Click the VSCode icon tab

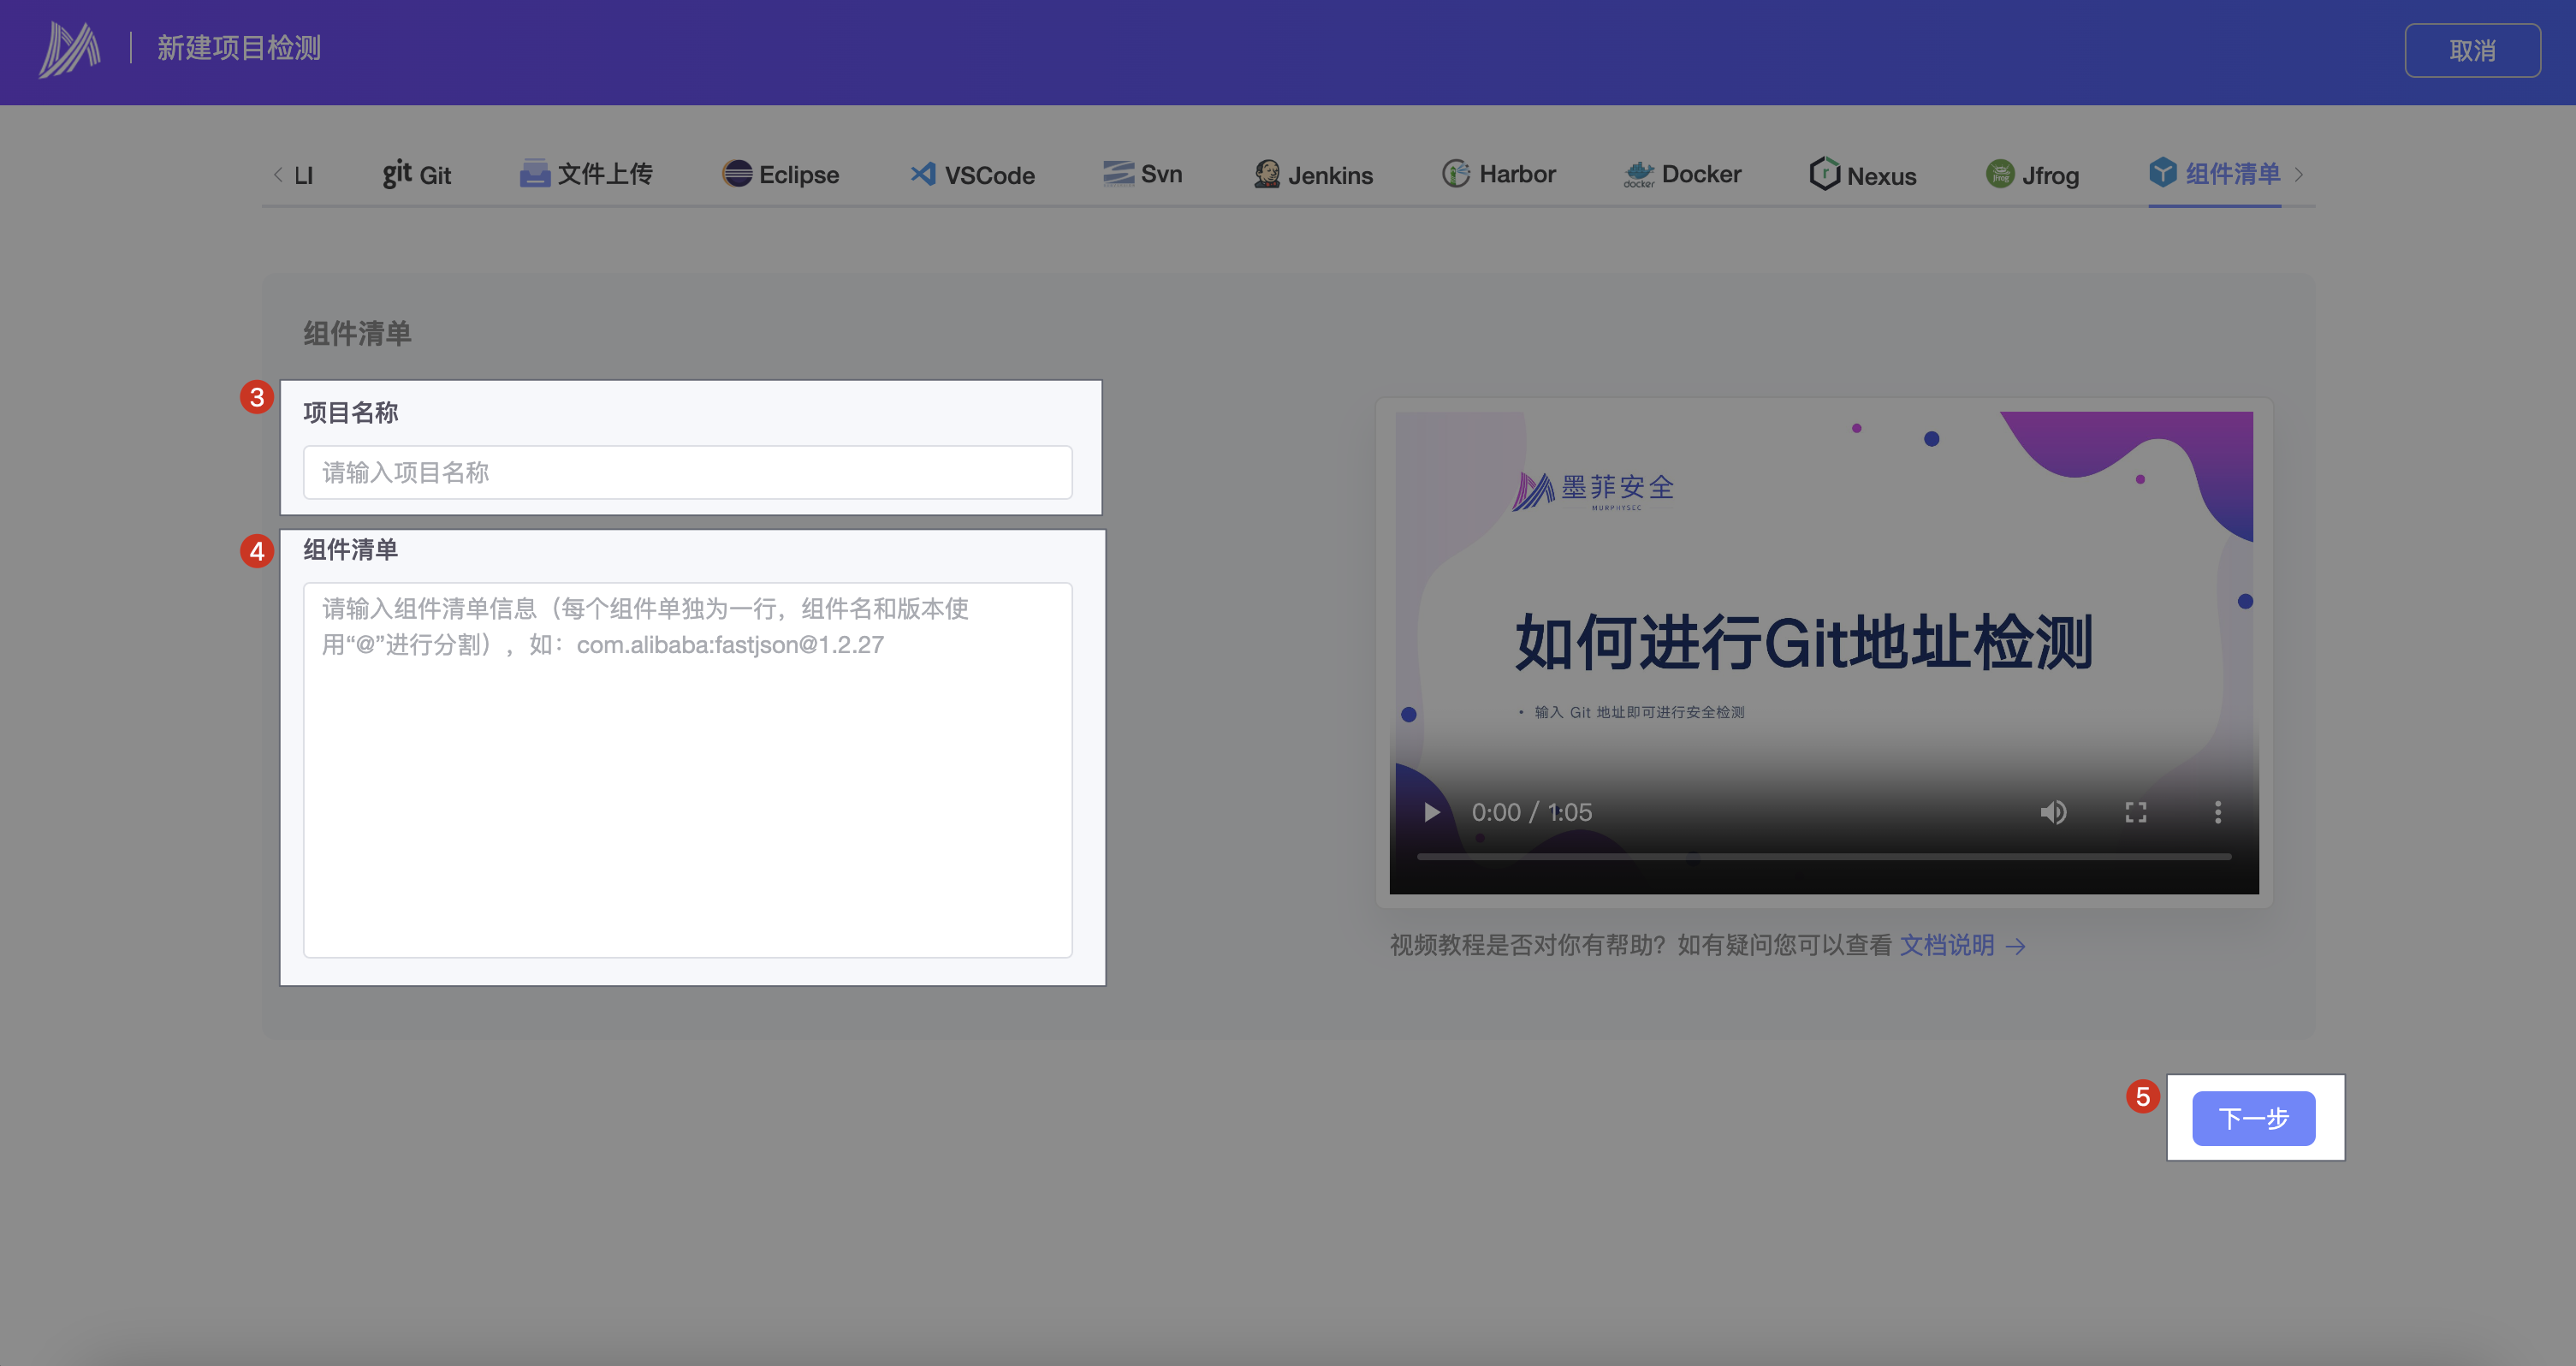tap(923, 174)
